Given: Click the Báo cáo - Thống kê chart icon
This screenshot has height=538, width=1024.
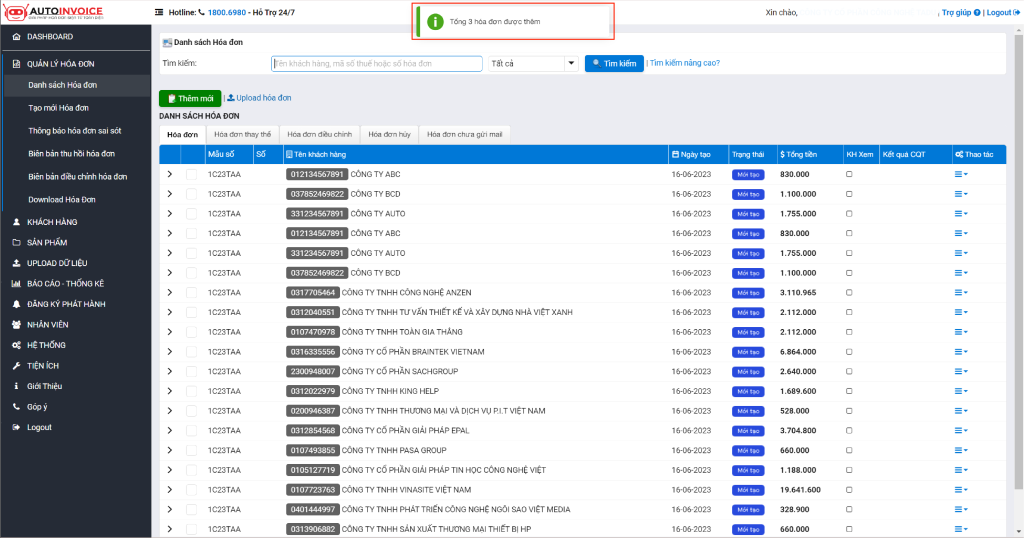Looking at the screenshot, I should click(16, 283).
